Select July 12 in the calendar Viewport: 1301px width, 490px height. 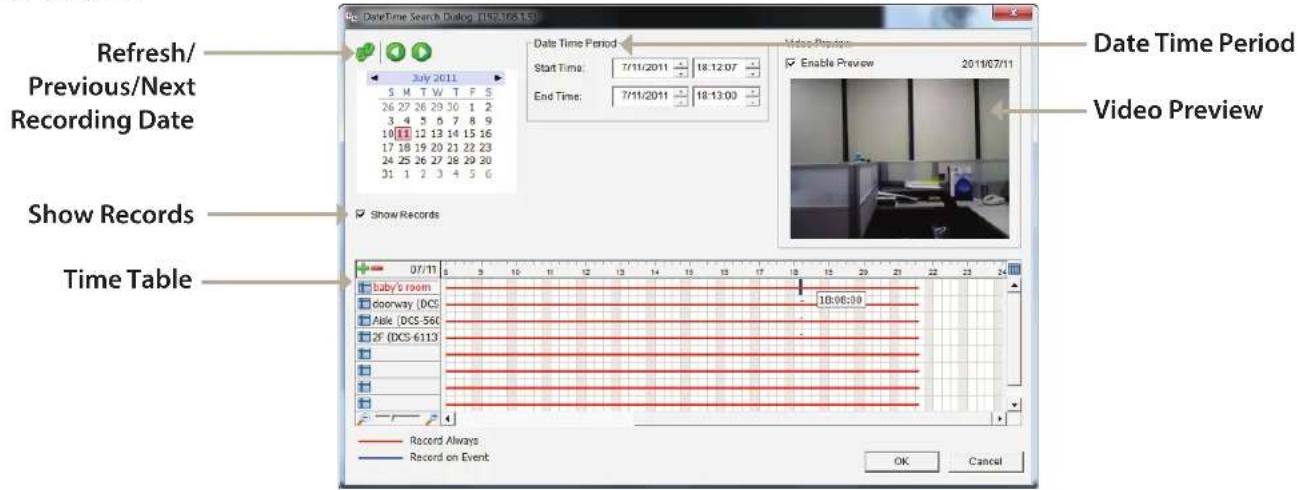click(x=420, y=132)
